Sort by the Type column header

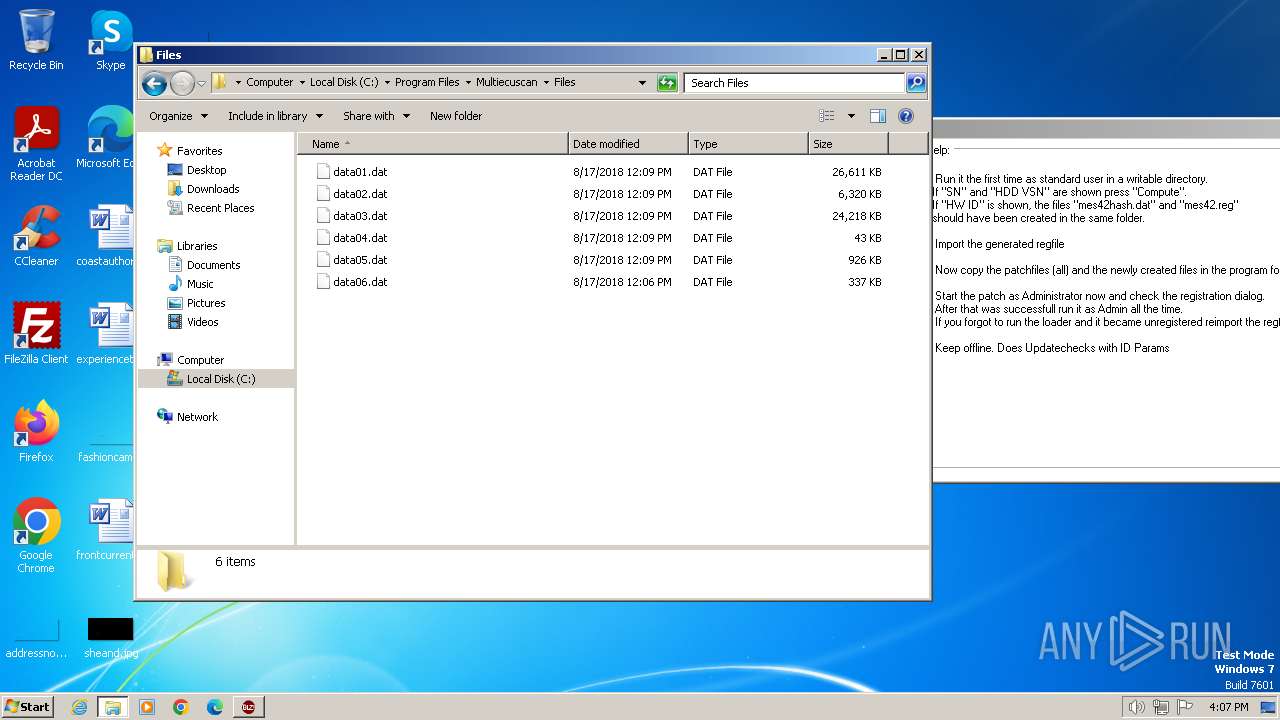(748, 144)
